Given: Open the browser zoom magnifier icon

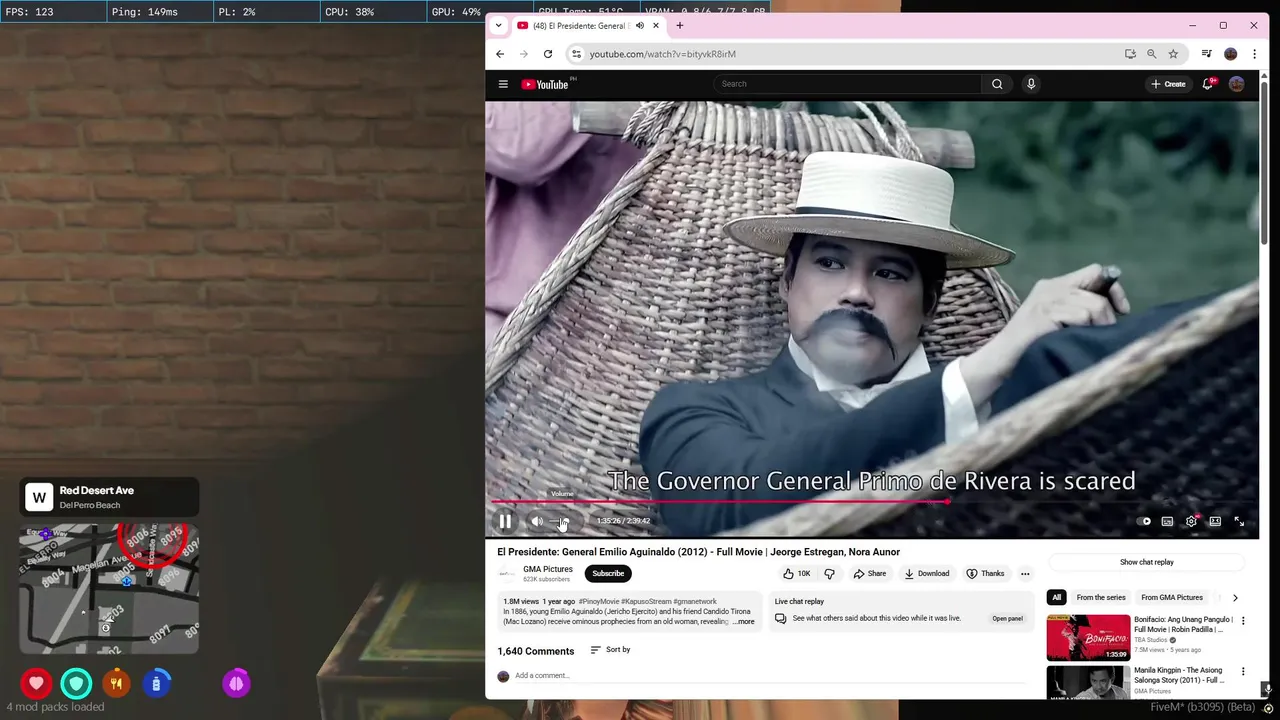Looking at the screenshot, I should 1152,54.
